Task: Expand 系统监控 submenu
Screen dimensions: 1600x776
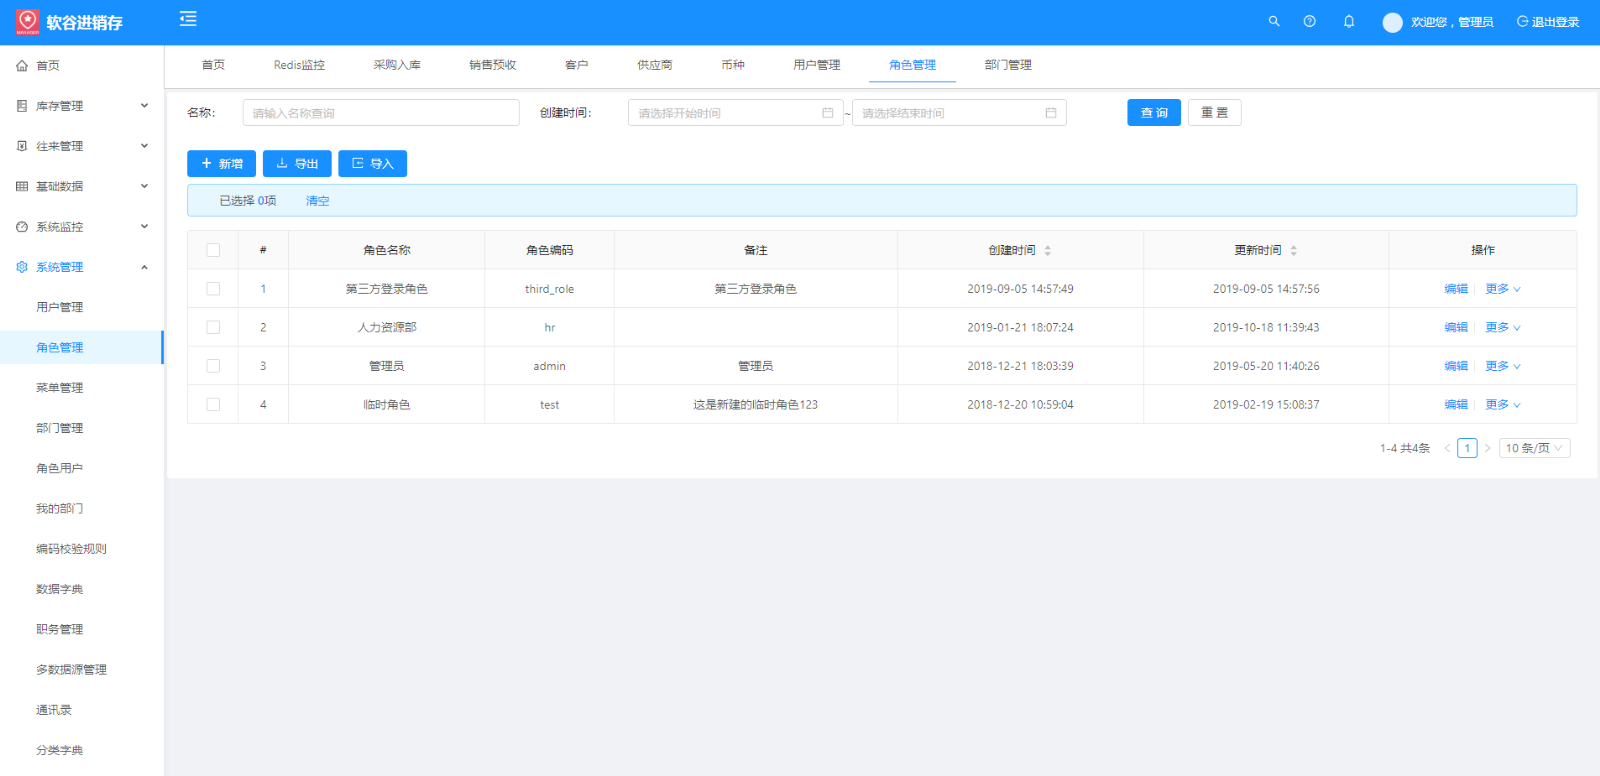Action: [144, 227]
